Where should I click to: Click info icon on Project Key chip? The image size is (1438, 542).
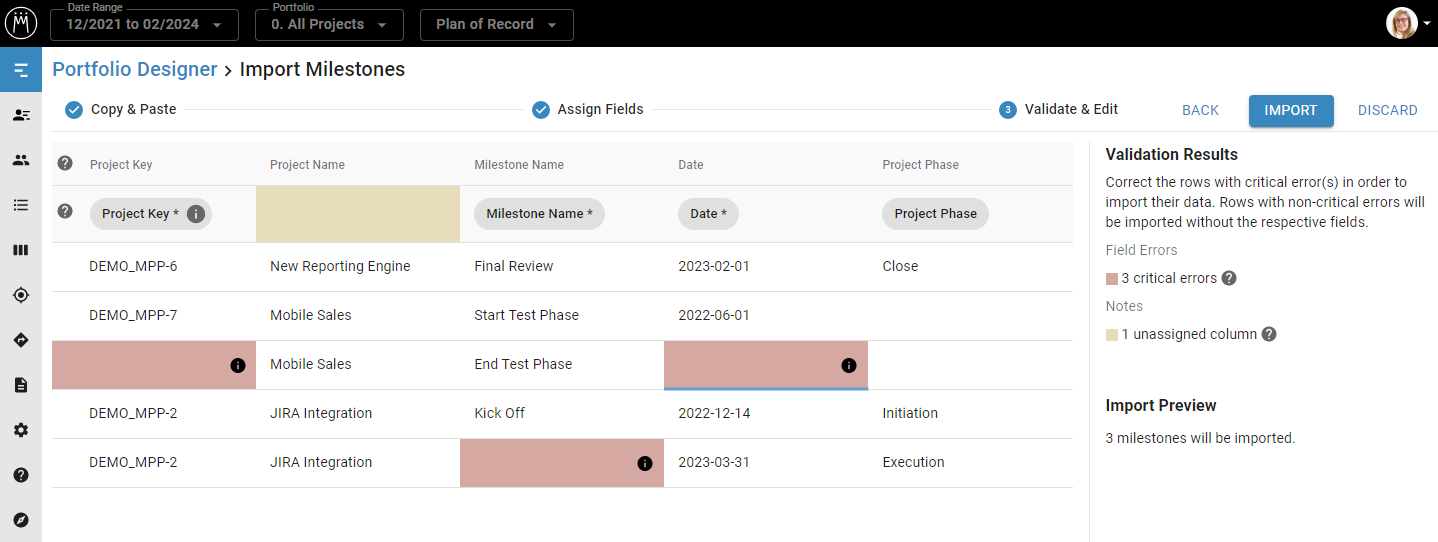click(196, 214)
